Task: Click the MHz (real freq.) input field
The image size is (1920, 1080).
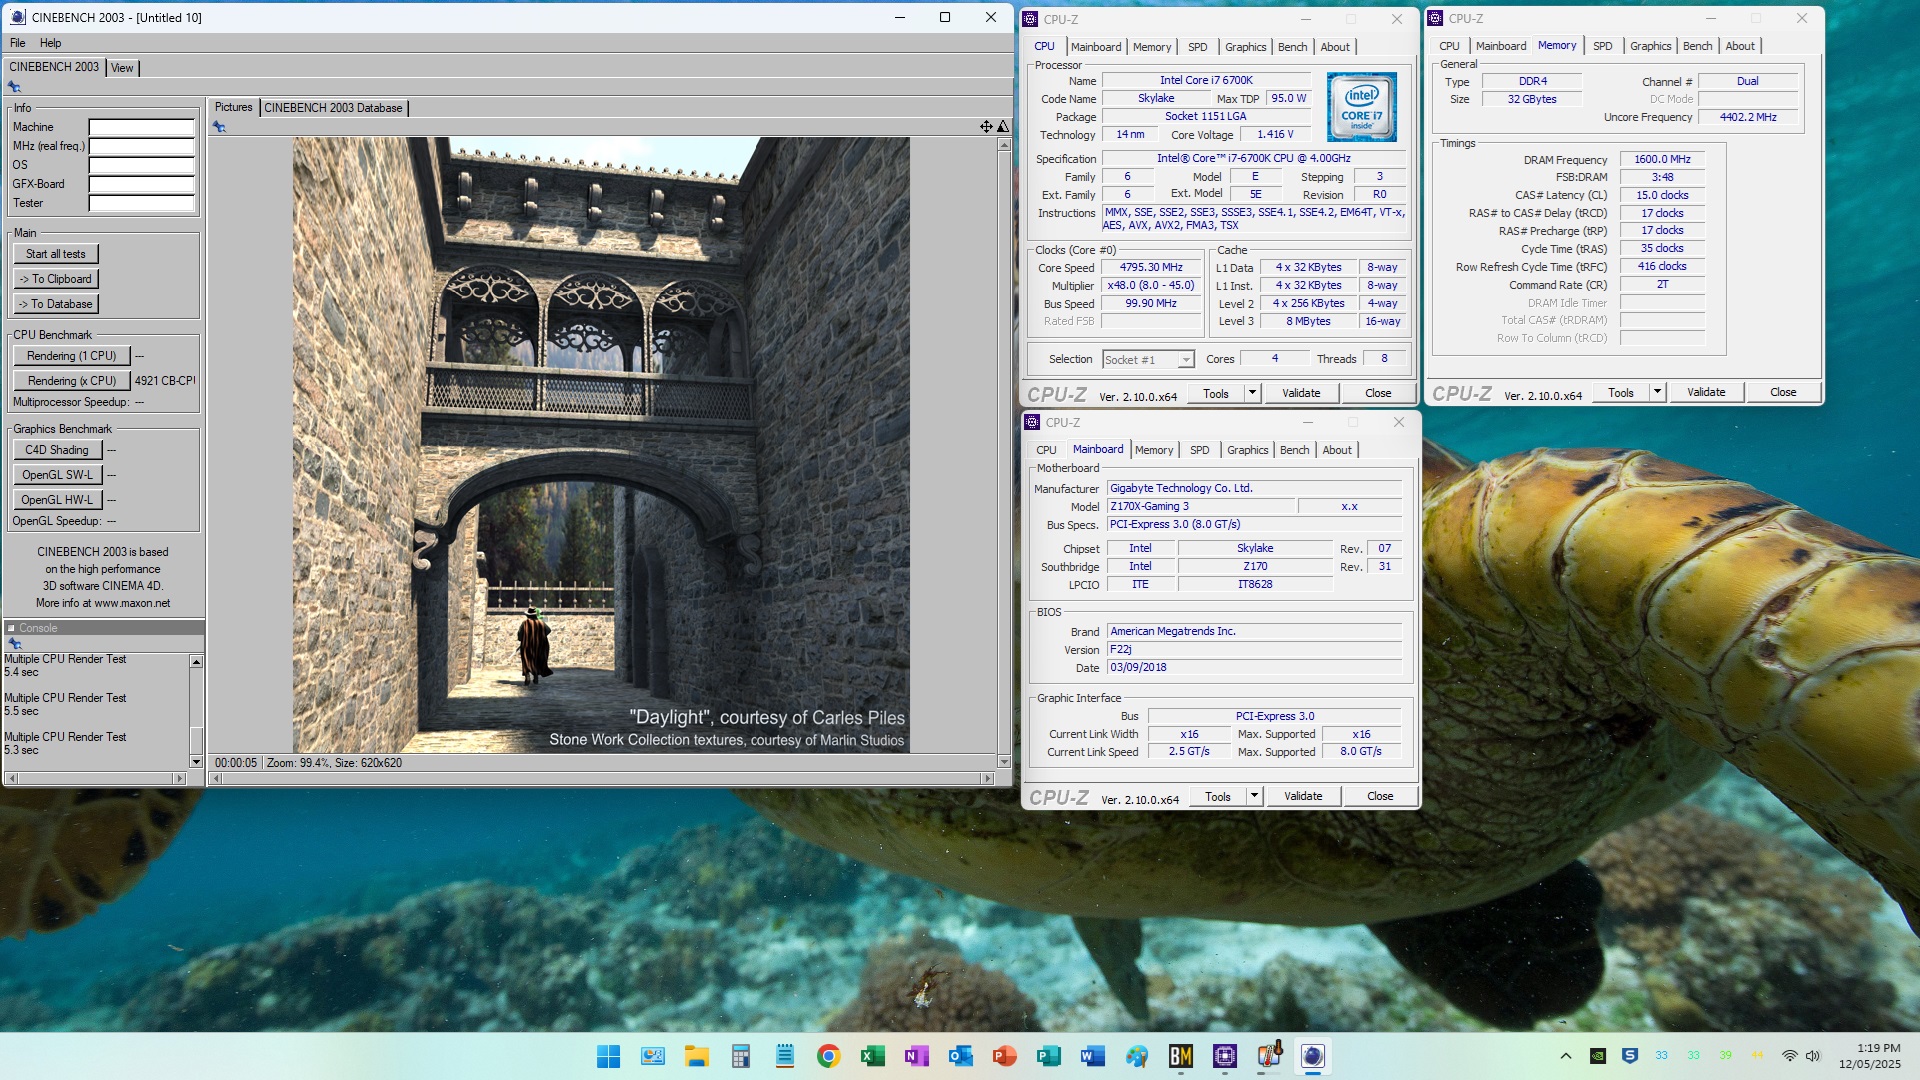Action: [x=141, y=146]
